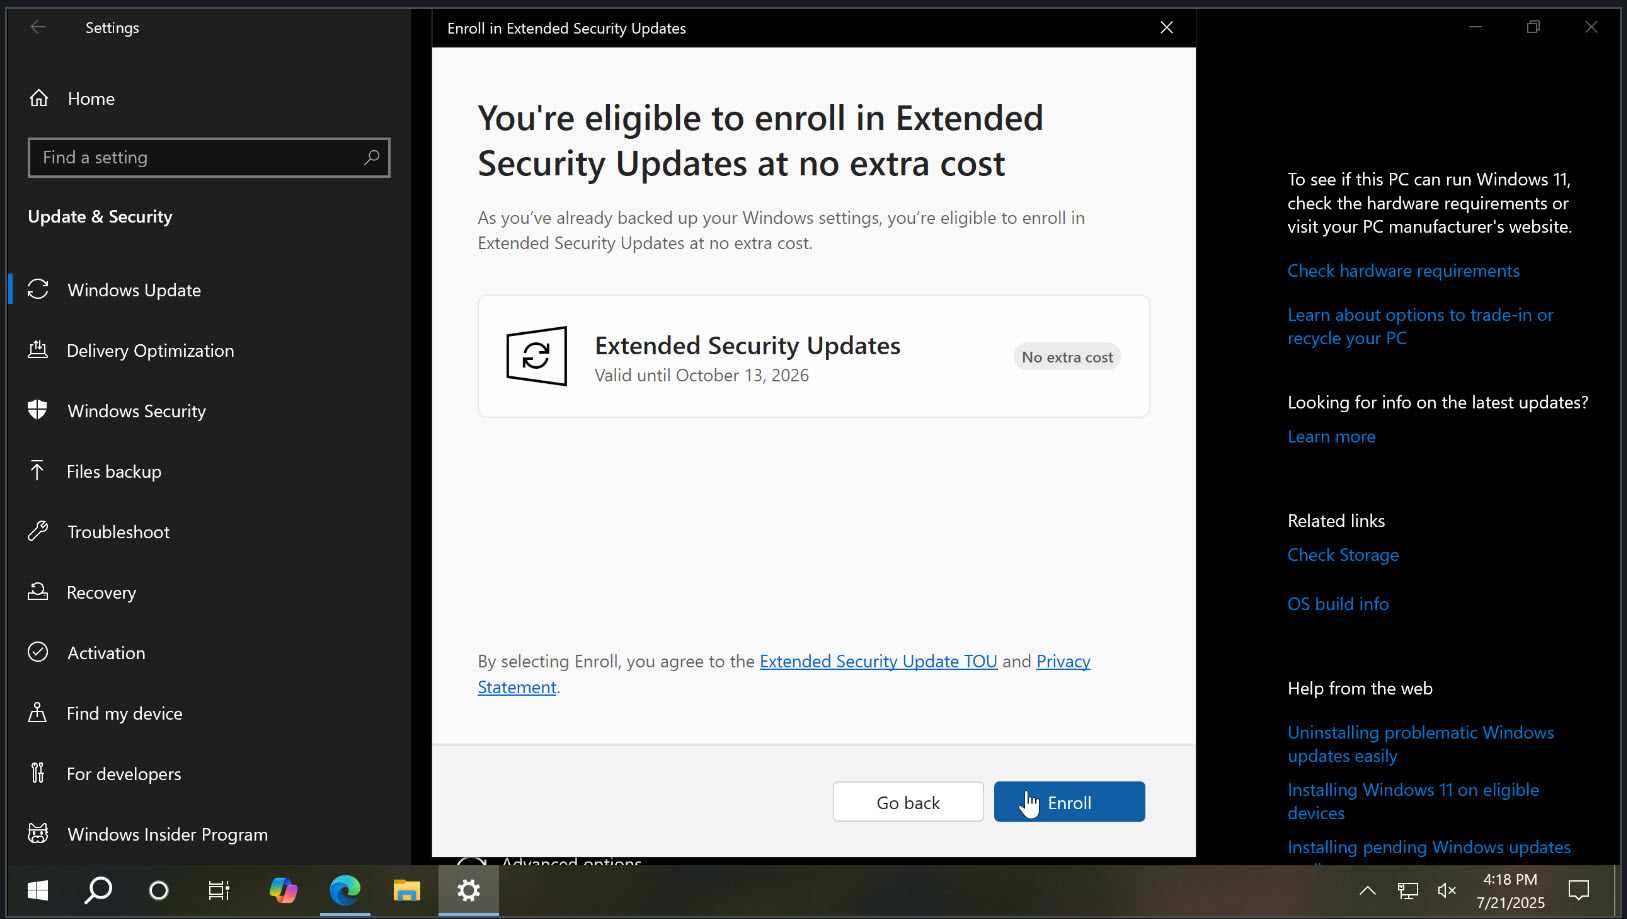Select Windows Update in the sidebar
This screenshot has width=1627, height=919.
[x=133, y=290]
